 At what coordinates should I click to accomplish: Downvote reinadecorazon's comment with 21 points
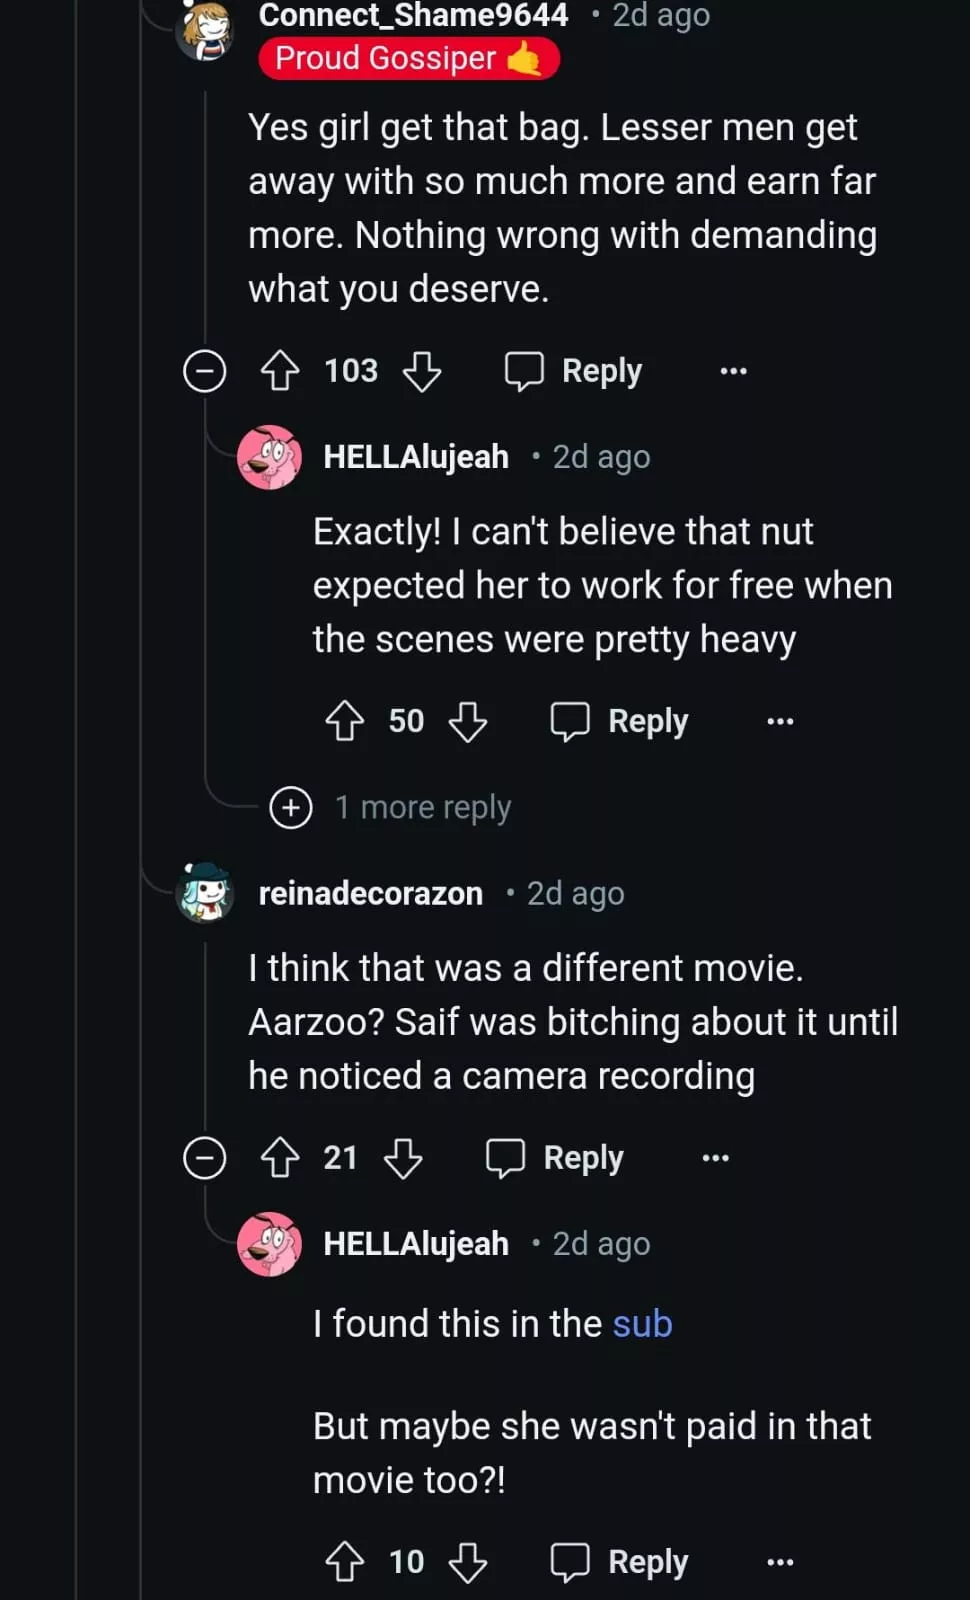(403, 1158)
